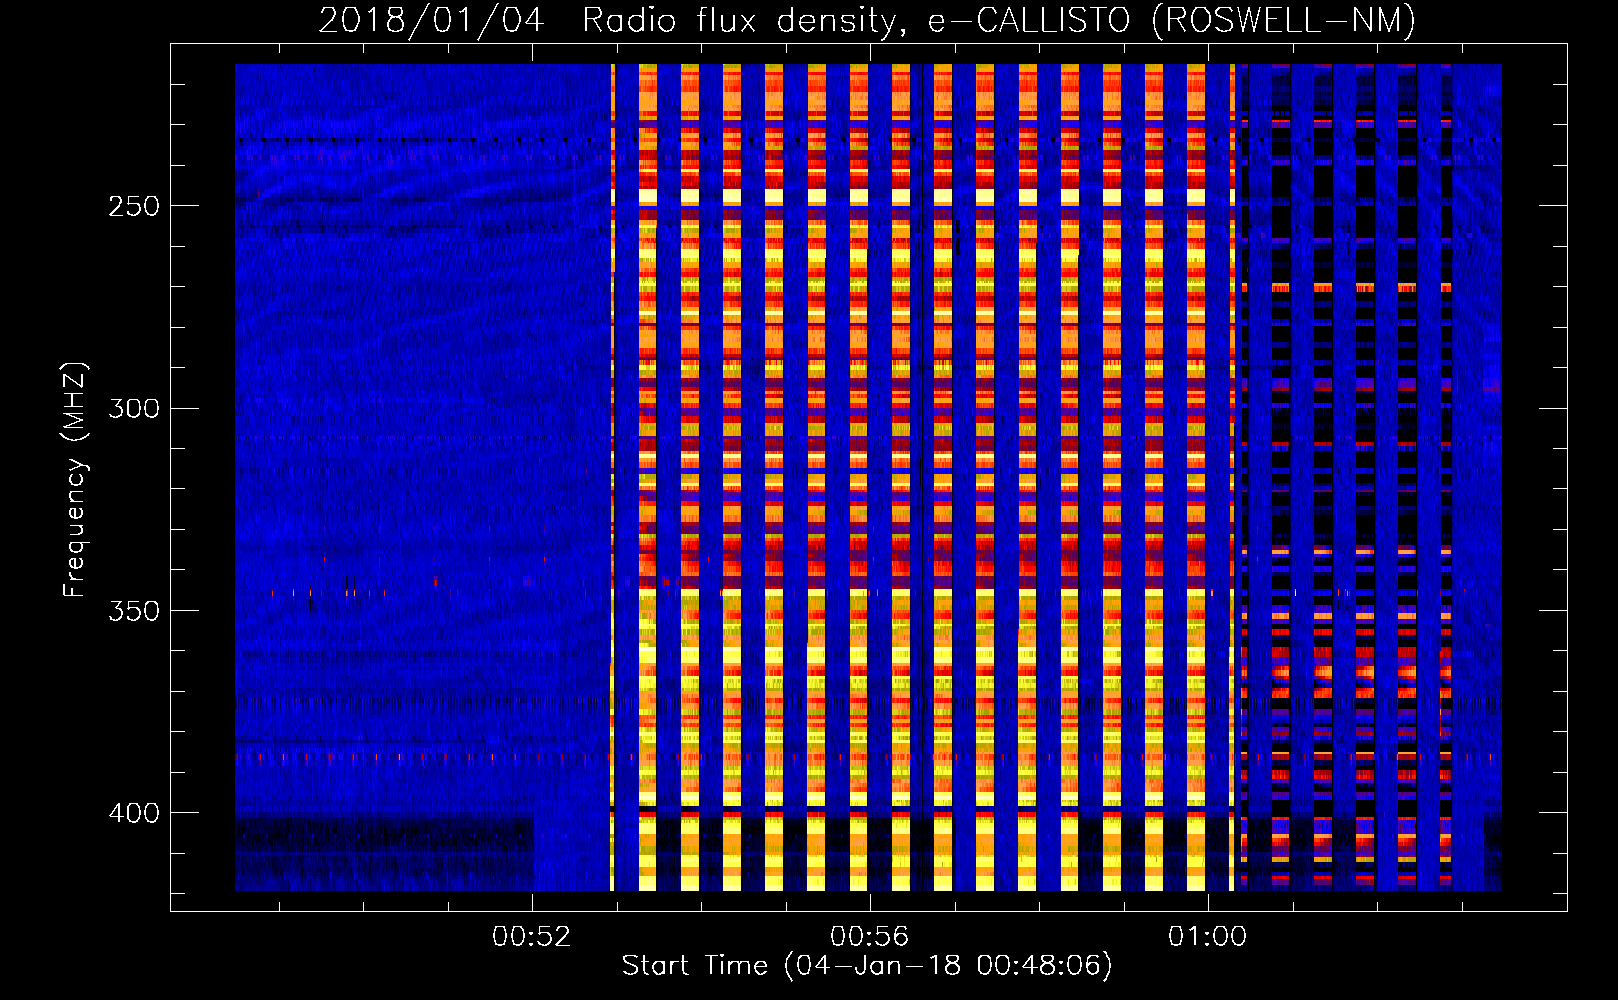Screen dimensions: 1618x1000
Task: Click the 01:00 time tick label
Action: tap(1208, 936)
